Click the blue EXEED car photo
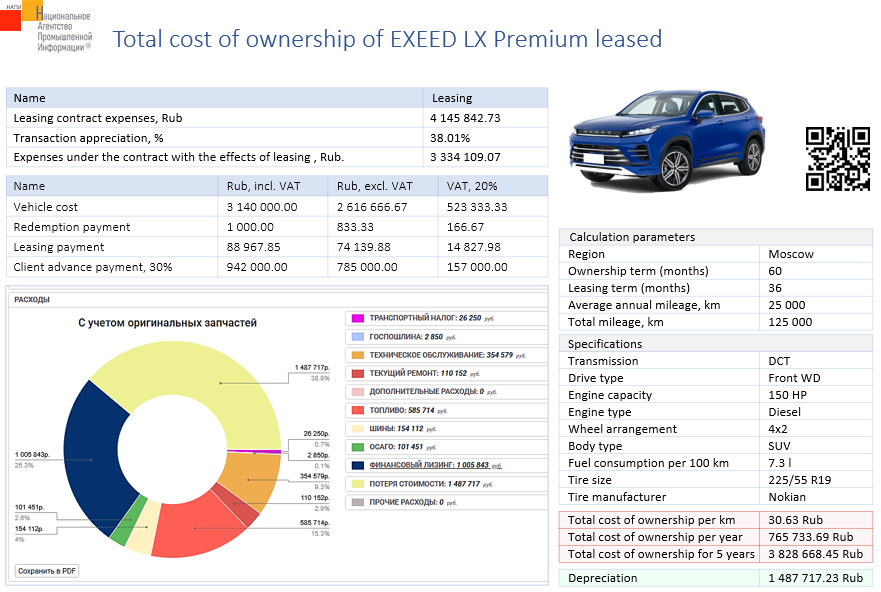 tap(667, 140)
